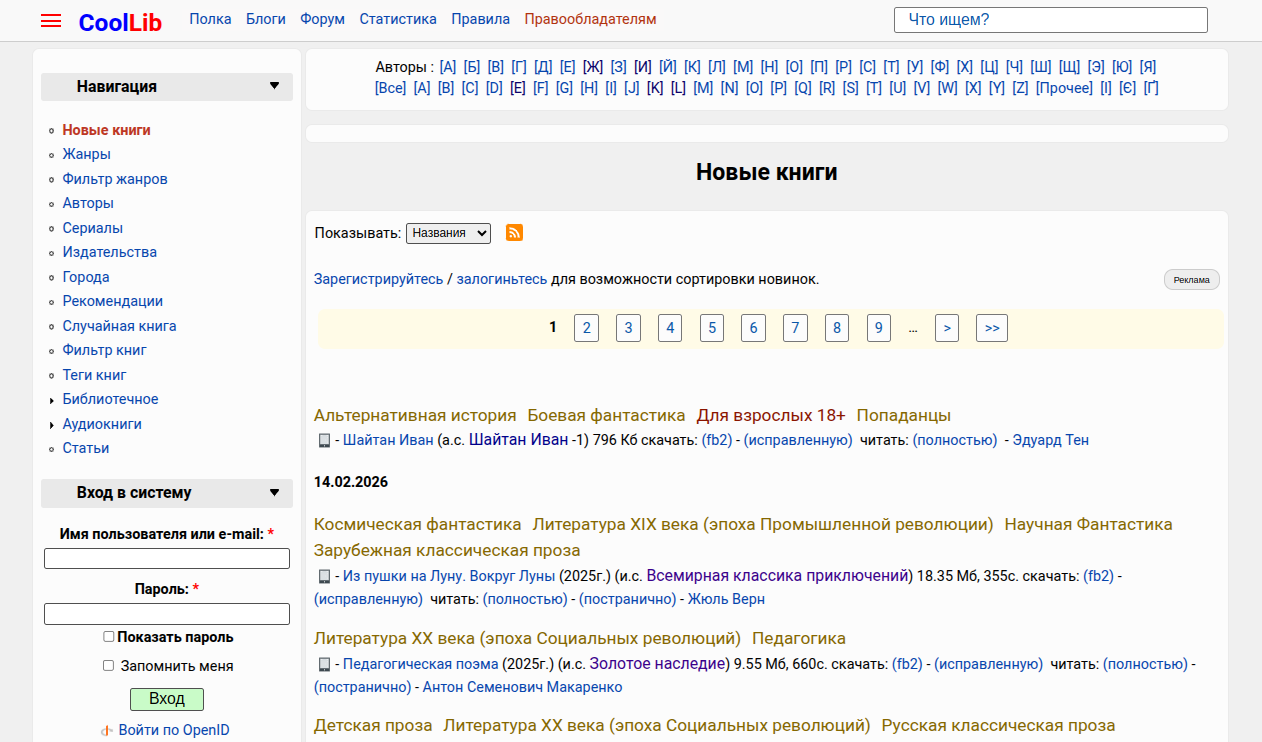1262x742 pixels.
Task: Open the Форум menu item
Action: click(x=322, y=19)
